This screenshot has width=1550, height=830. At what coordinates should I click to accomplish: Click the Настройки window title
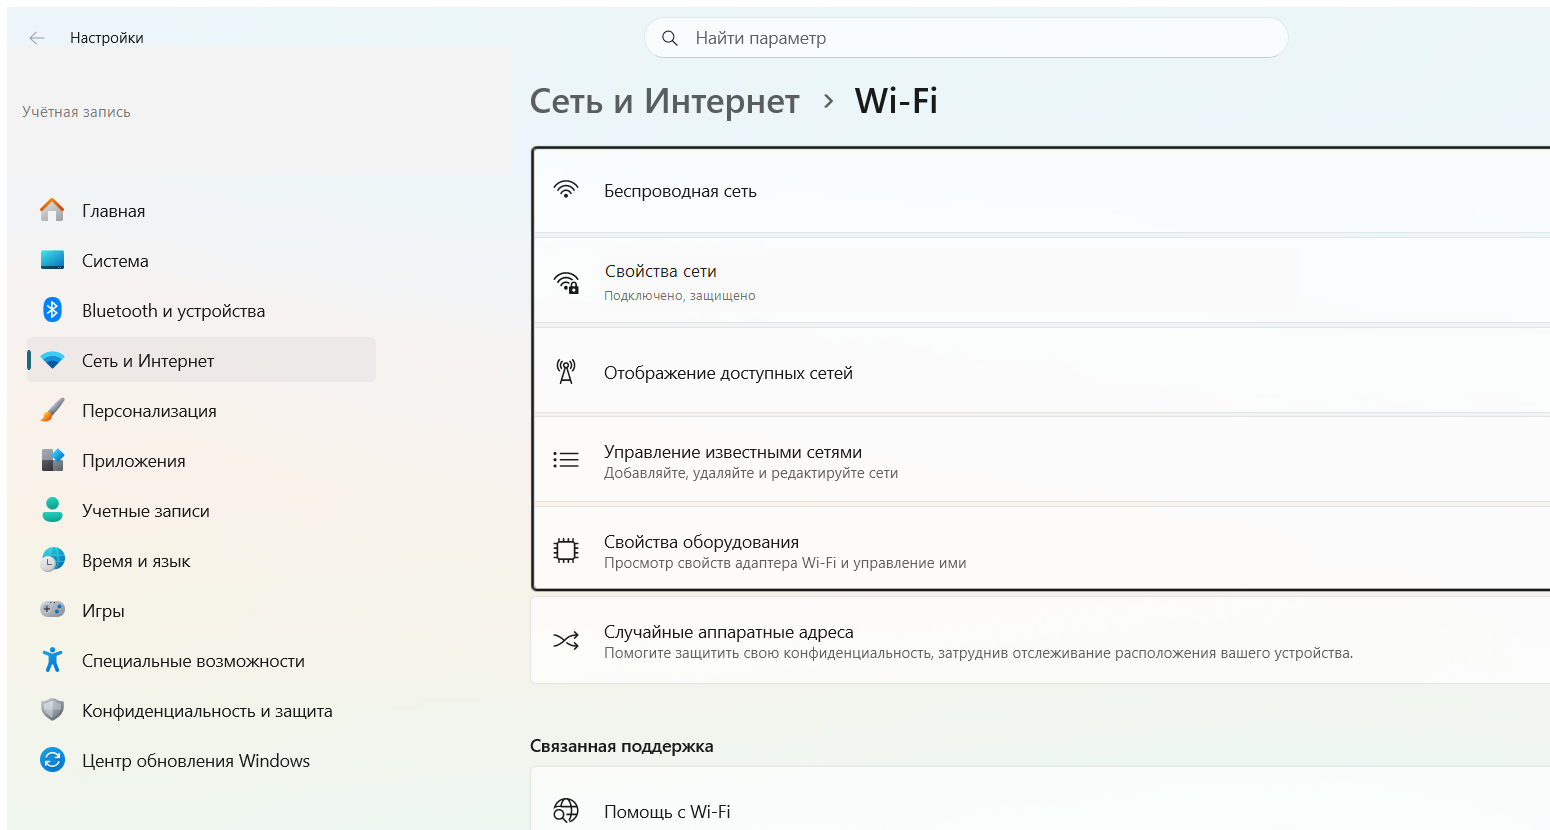coord(107,38)
